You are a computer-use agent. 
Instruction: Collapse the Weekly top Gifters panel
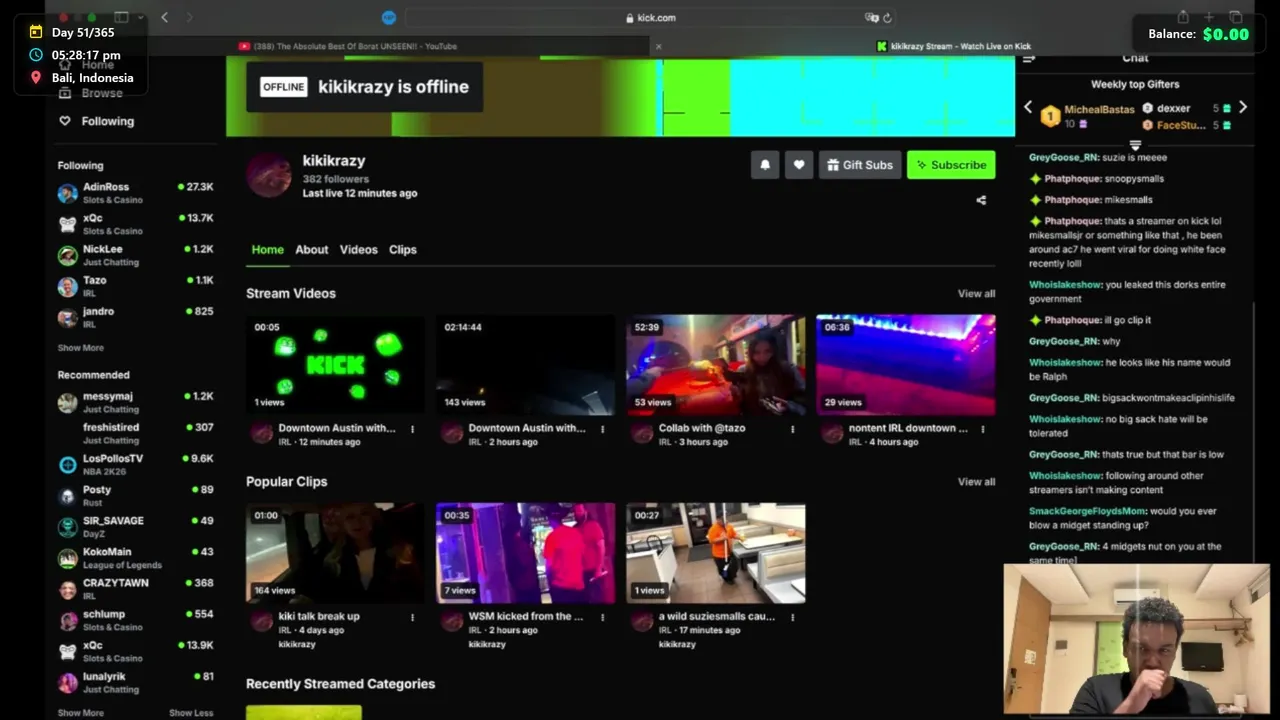click(1135, 146)
